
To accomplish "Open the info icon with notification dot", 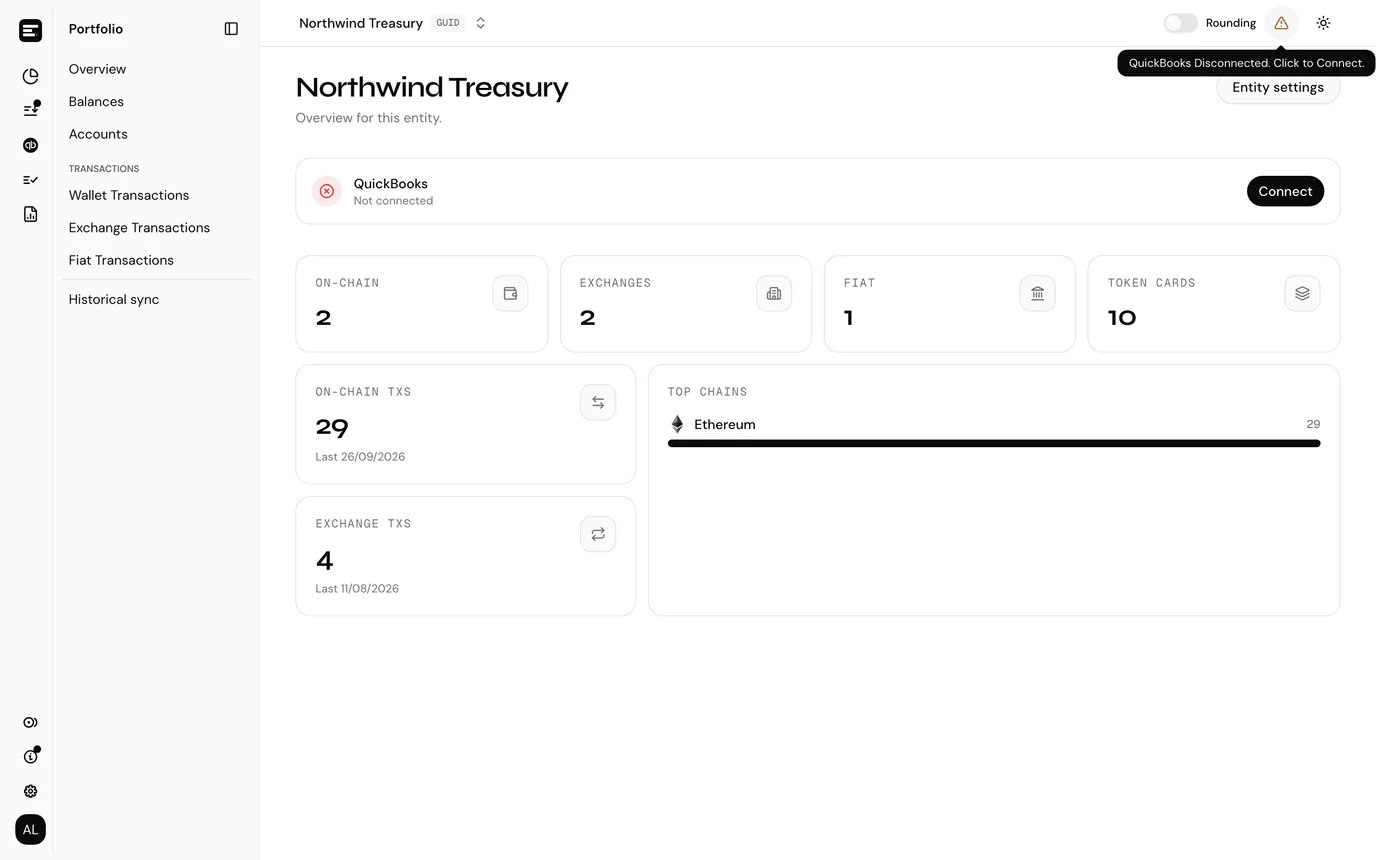I will [30, 756].
